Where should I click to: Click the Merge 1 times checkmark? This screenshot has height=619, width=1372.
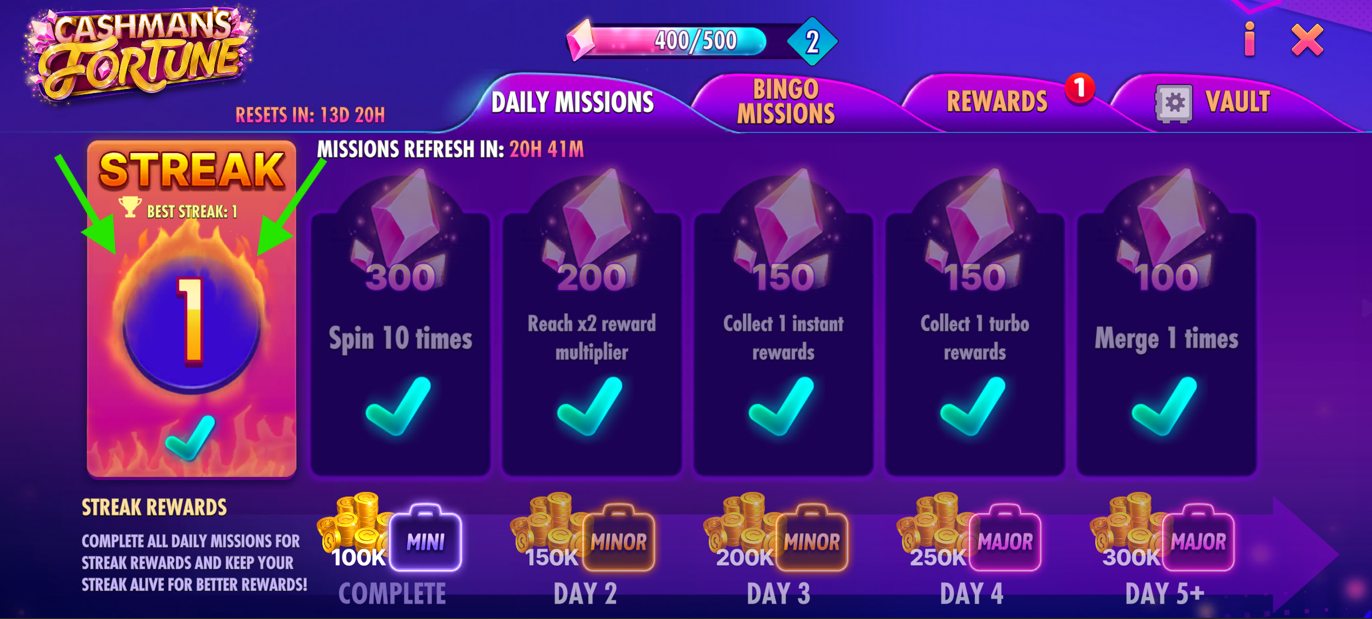[x=1165, y=406]
